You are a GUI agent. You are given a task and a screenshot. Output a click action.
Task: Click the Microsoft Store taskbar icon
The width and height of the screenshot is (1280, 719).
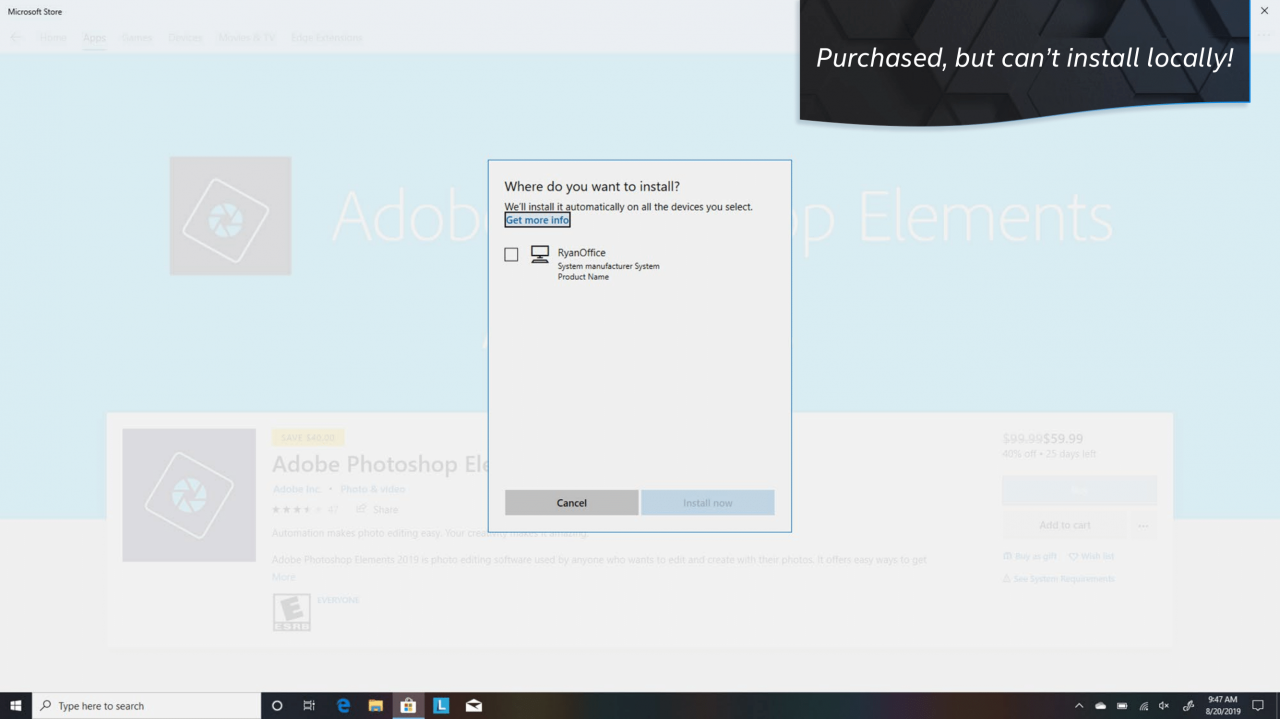tap(408, 705)
